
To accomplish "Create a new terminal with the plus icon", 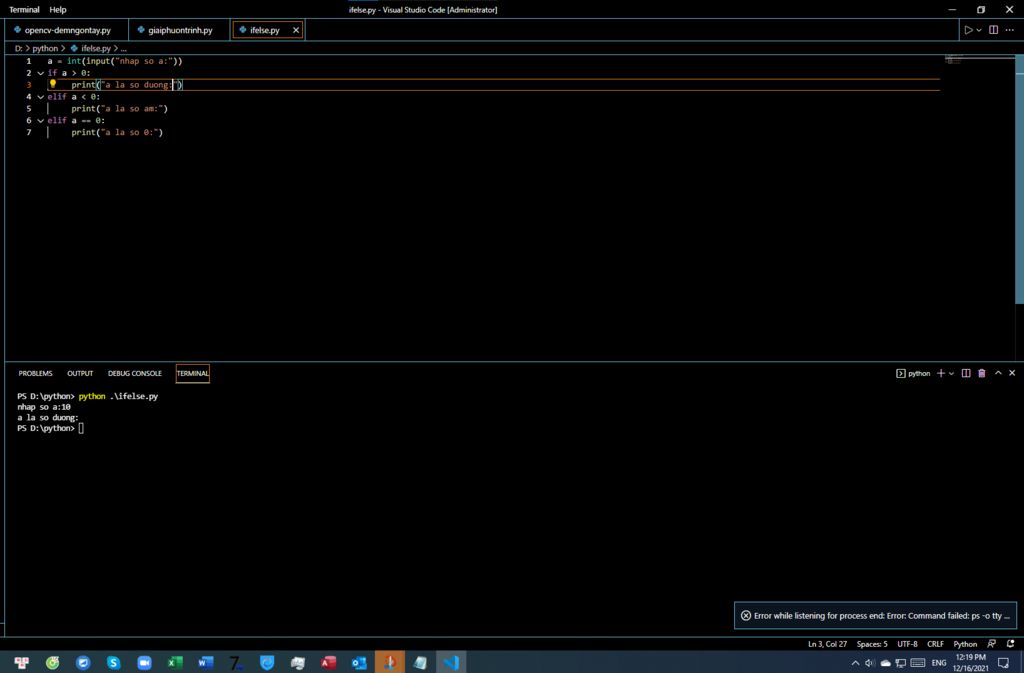I will [940, 373].
